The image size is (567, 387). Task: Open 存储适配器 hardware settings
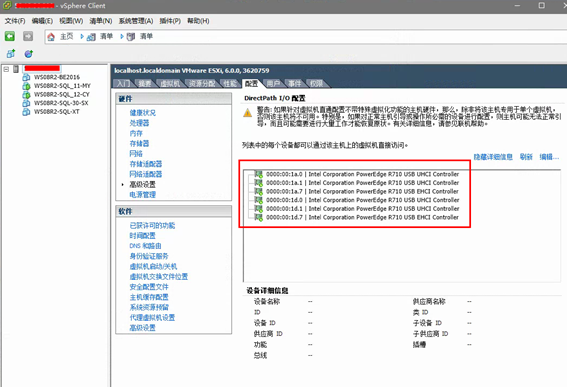(146, 164)
